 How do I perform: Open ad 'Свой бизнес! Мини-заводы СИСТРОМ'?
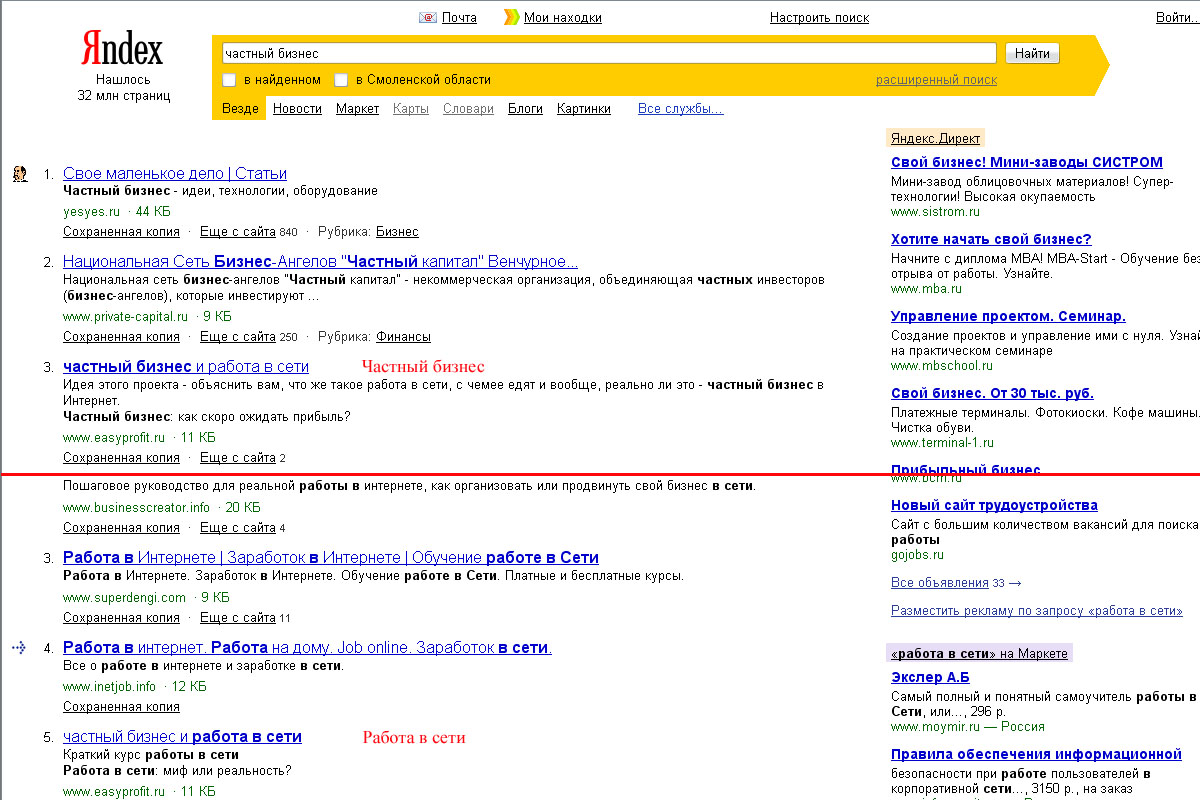pos(1027,162)
